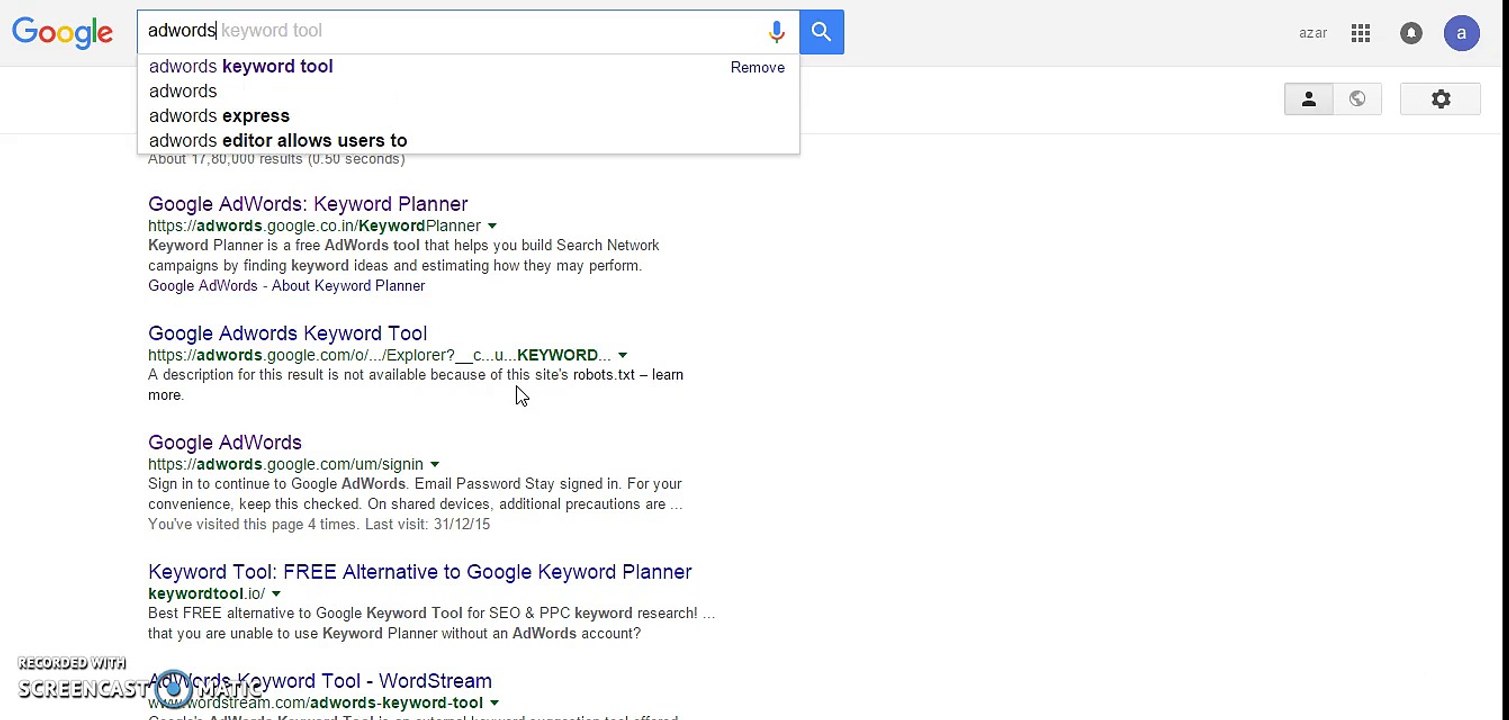Switch to global results globe icon
This screenshot has width=1509, height=720.
1357,99
